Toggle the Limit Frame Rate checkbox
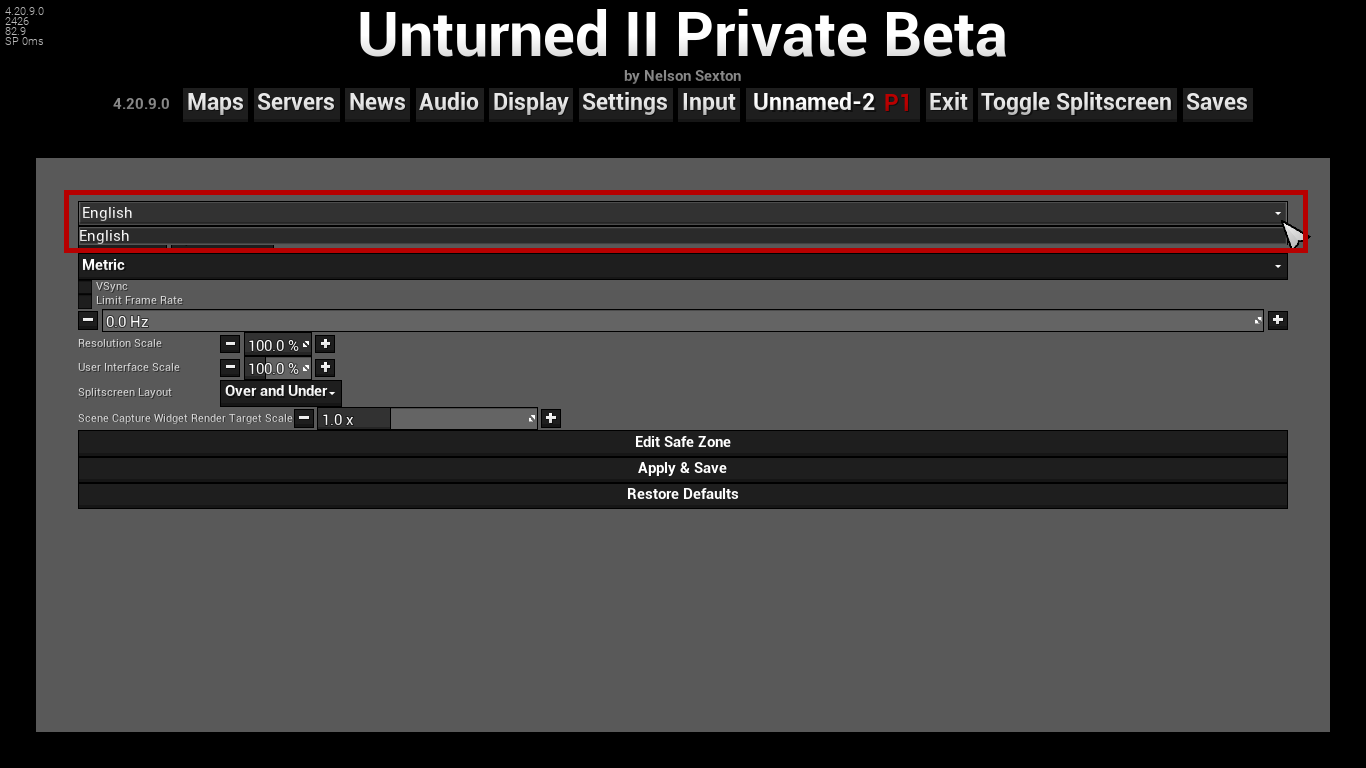The width and height of the screenshot is (1366, 768). tap(85, 300)
